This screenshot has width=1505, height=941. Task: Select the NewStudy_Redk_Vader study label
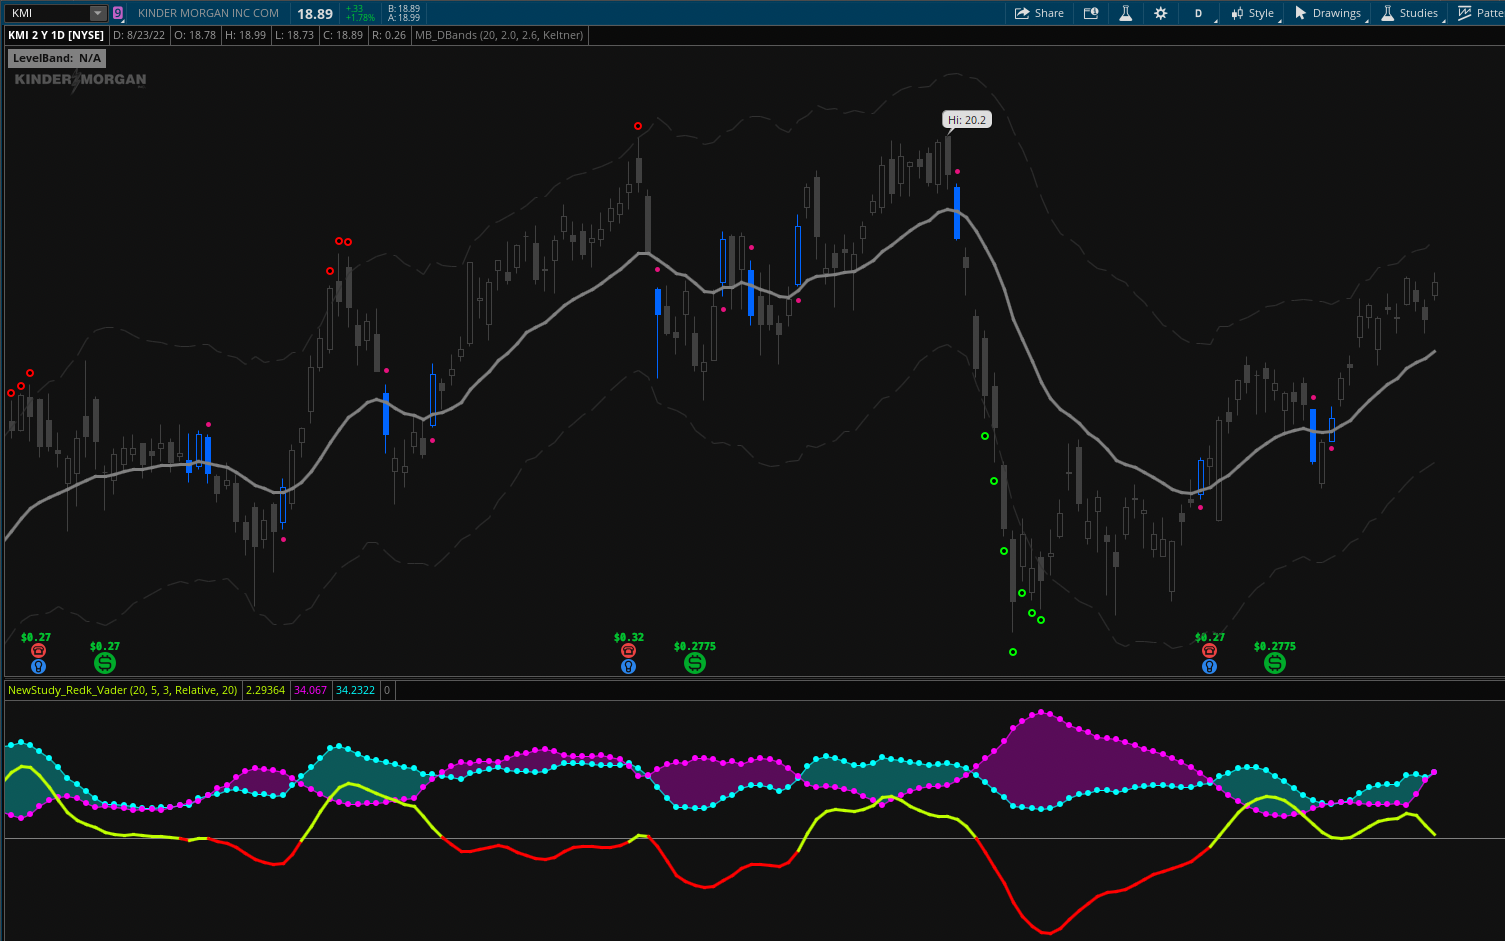[x=123, y=690]
